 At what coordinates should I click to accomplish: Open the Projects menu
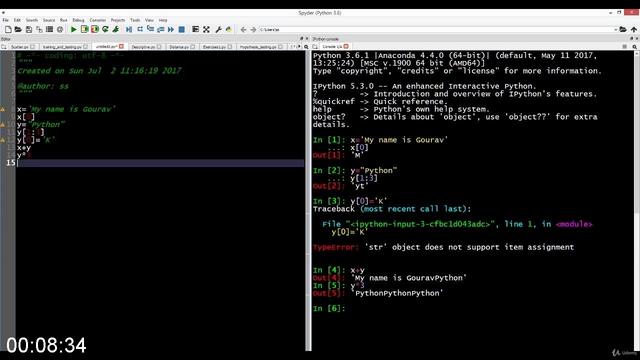(x=118, y=20)
